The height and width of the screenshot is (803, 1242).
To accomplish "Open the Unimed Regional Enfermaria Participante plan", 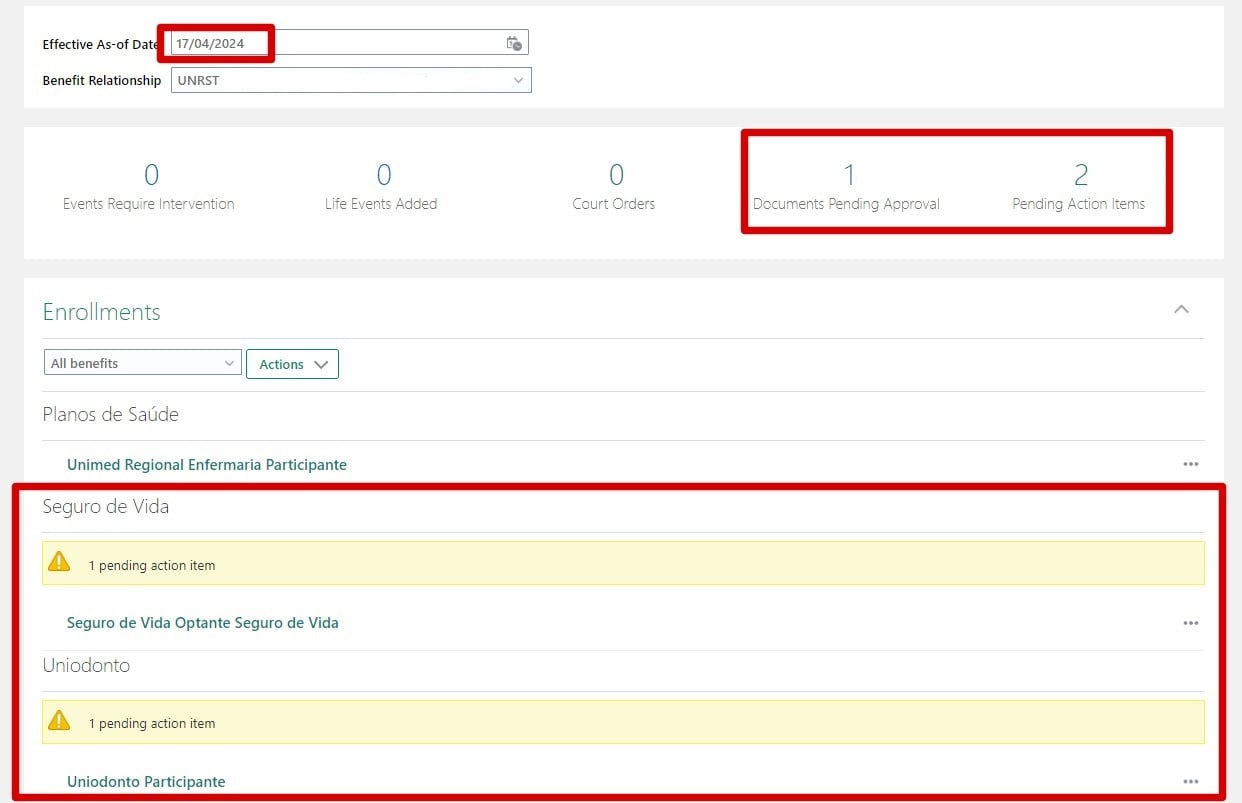I will tap(206, 464).
